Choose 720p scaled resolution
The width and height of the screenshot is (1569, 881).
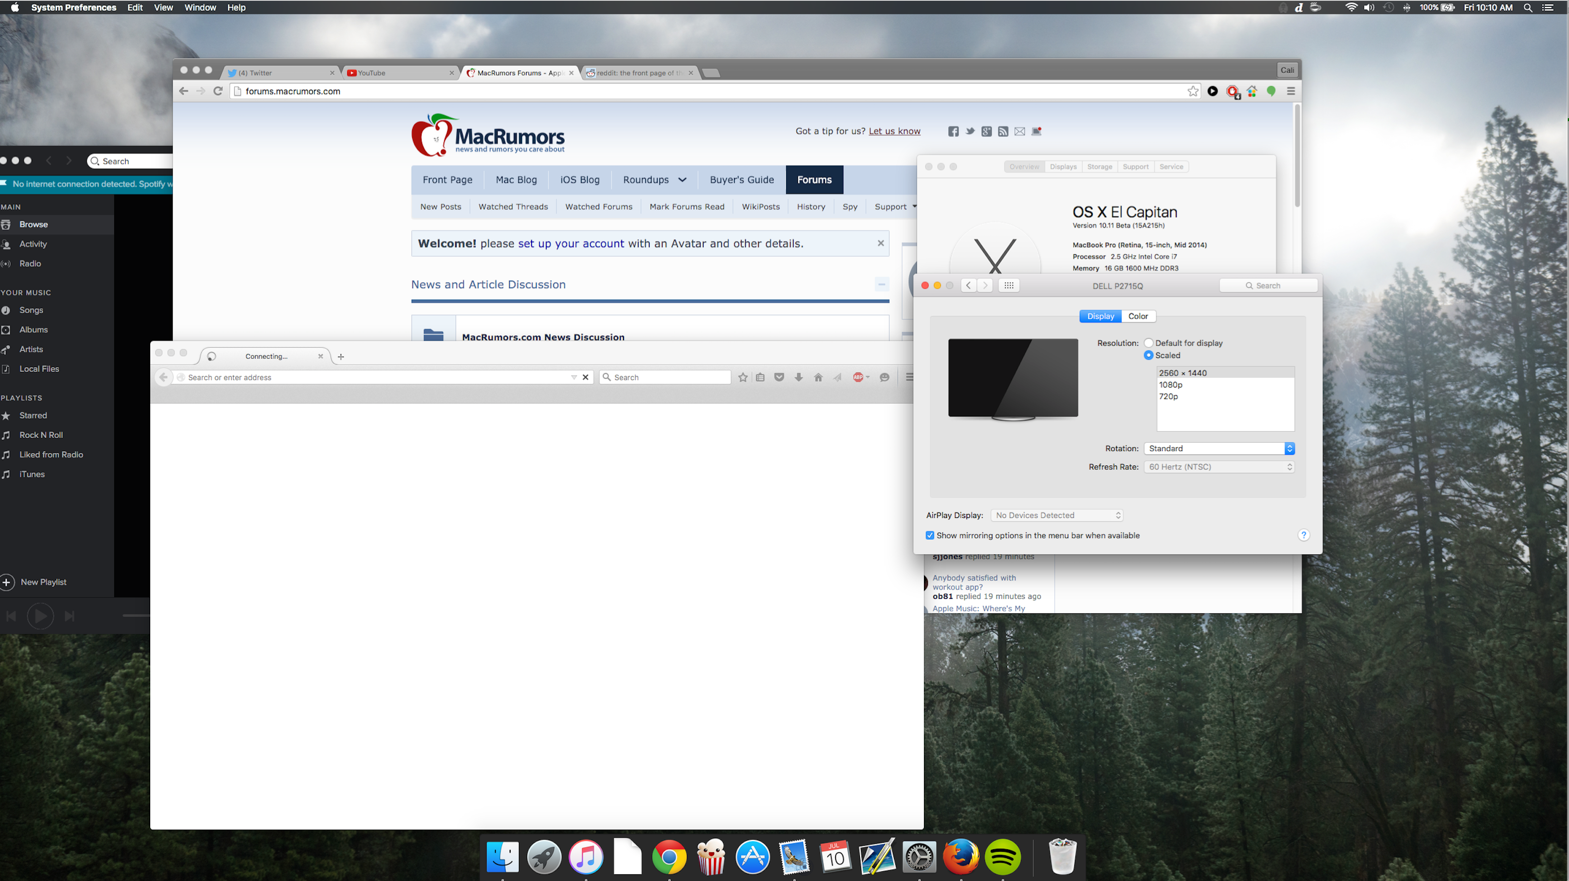(1225, 397)
